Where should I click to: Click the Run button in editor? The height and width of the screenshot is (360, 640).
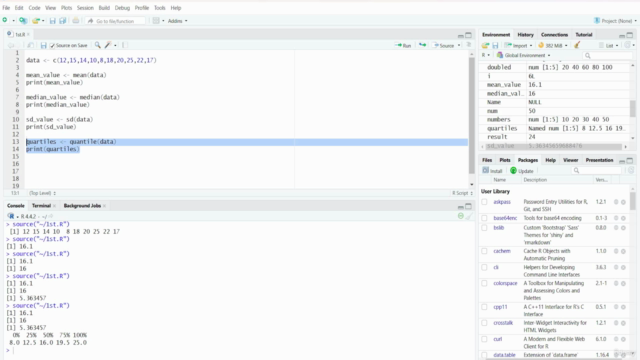pos(403,45)
